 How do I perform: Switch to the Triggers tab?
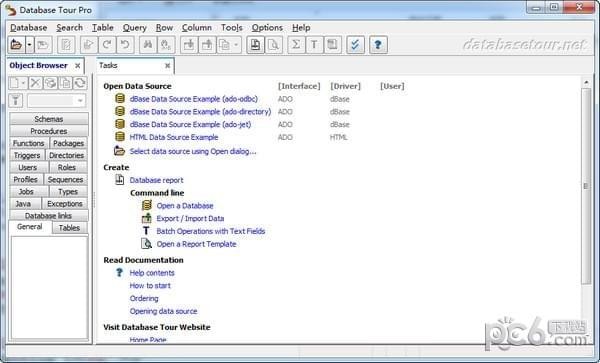click(x=27, y=155)
